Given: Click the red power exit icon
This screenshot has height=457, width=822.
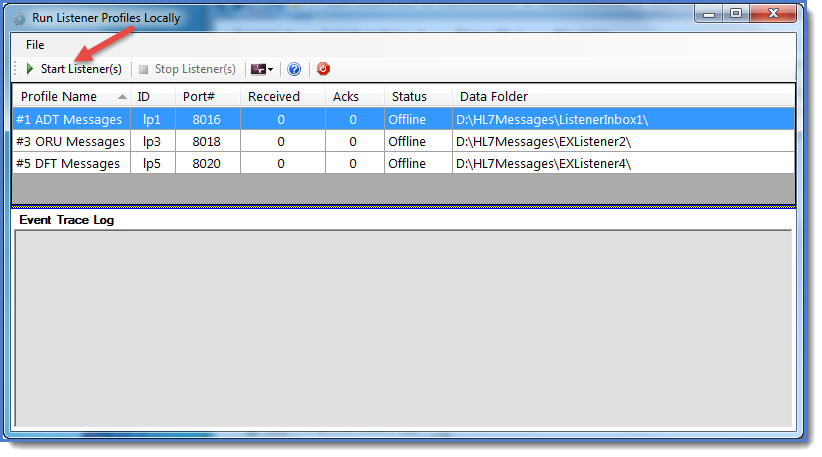Looking at the screenshot, I should (323, 69).
